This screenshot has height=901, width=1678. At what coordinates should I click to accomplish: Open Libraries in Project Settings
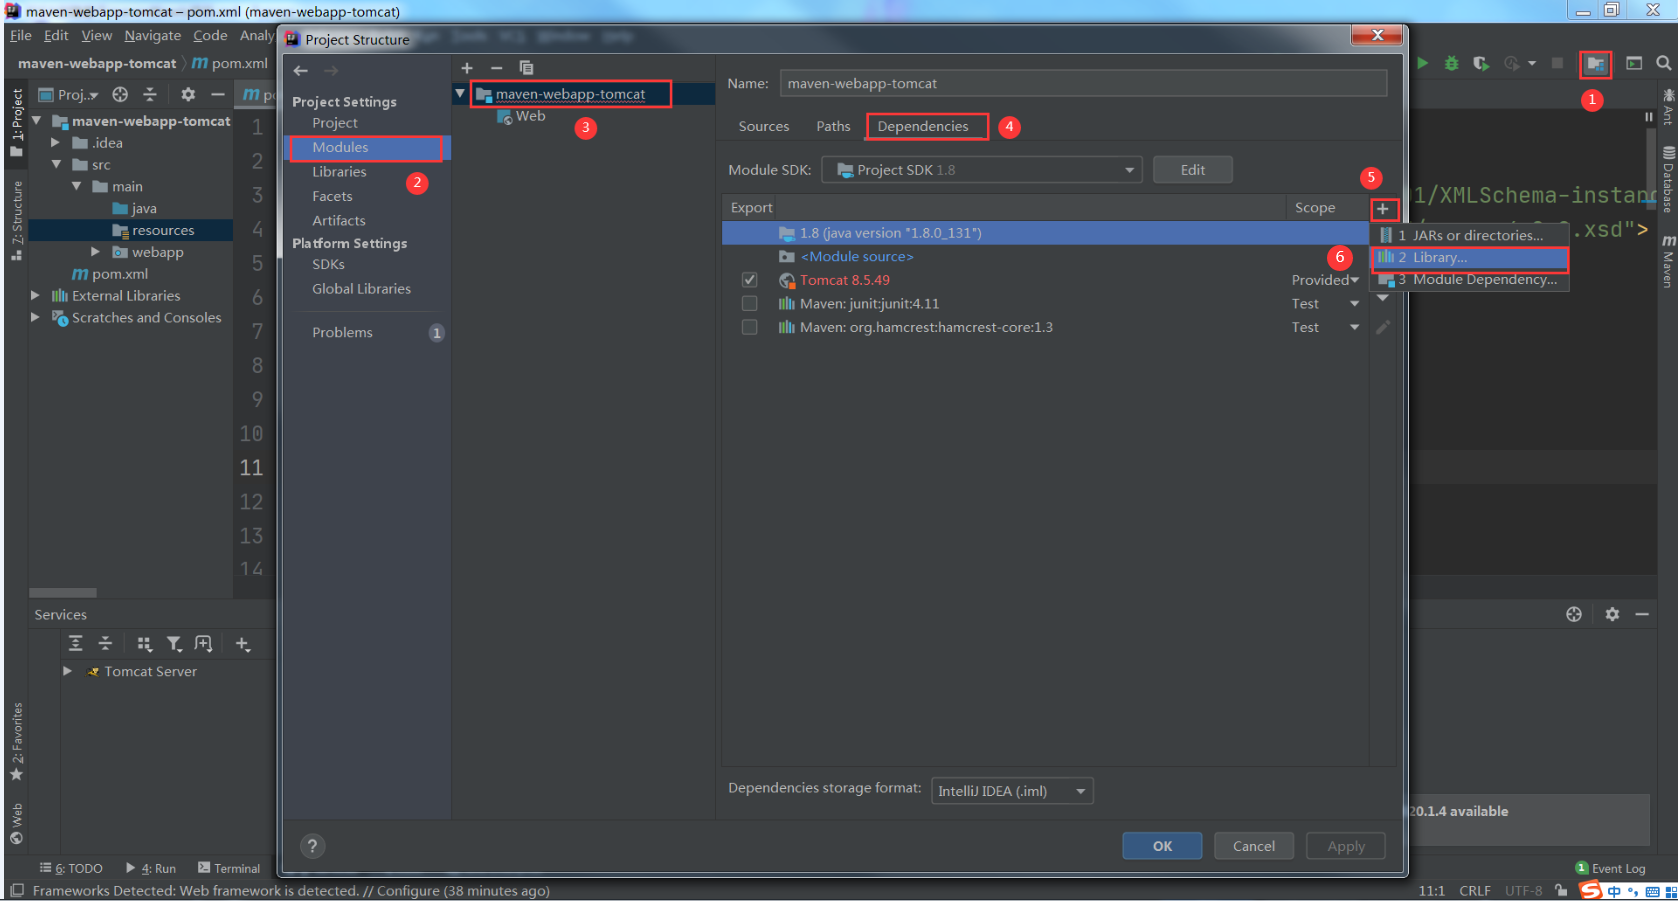point(339,172)
